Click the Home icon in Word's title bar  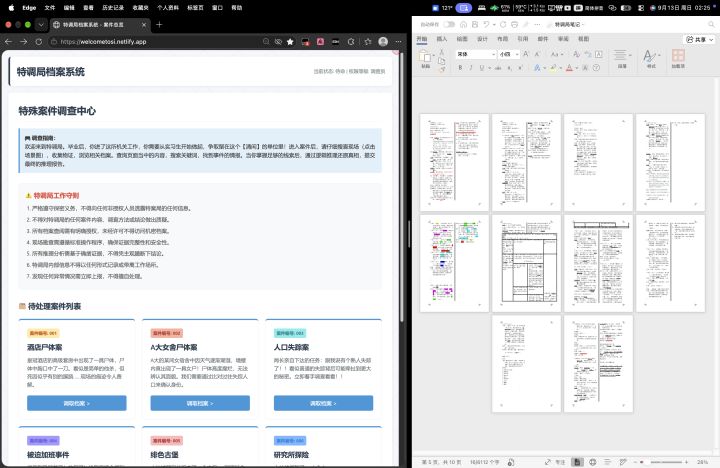pos(463,24)
